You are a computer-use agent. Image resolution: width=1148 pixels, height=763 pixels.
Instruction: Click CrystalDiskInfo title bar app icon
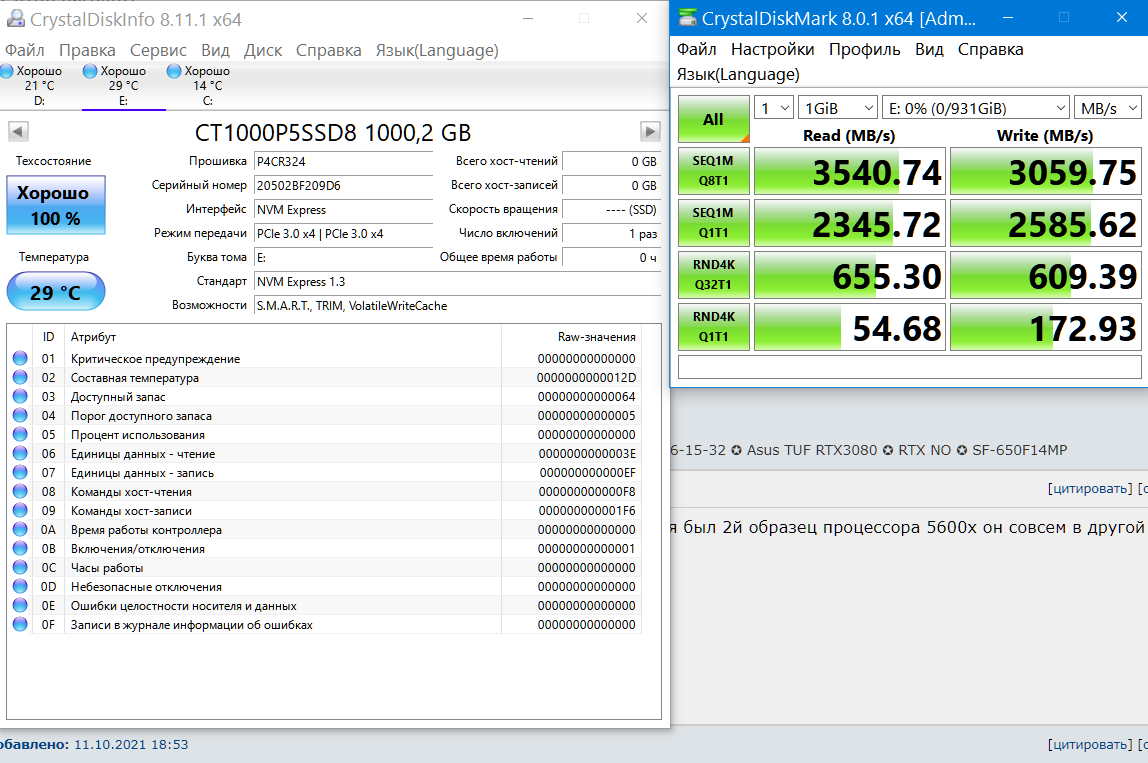15,19
